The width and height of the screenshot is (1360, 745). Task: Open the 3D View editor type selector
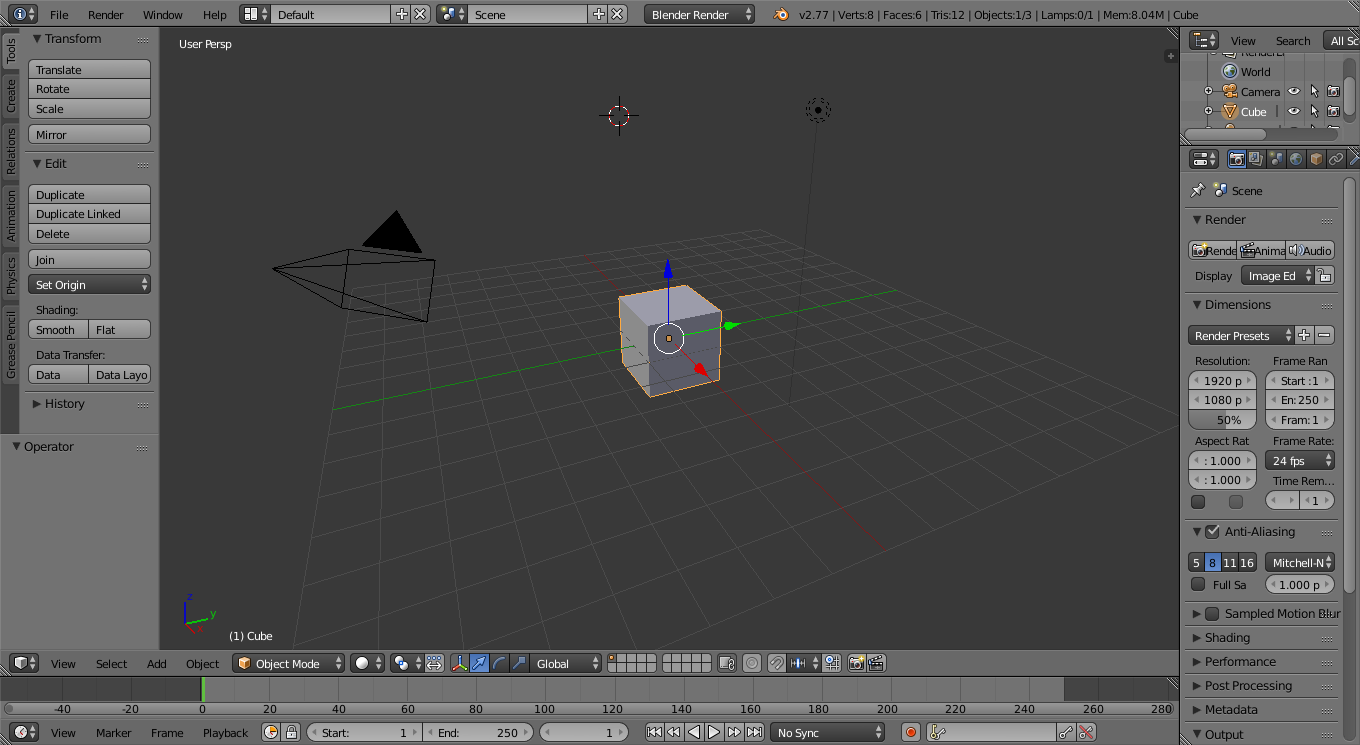click(25, 663)
